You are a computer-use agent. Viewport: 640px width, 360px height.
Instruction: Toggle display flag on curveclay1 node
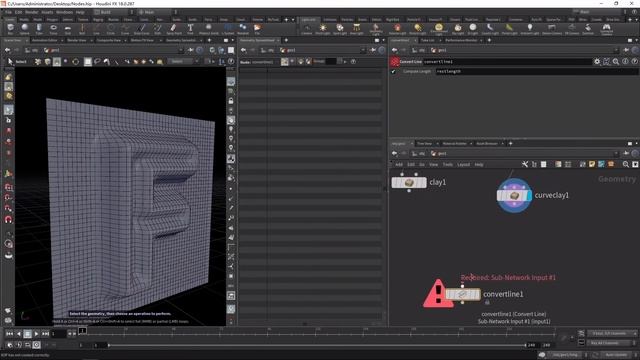click(x=529, y=196)
